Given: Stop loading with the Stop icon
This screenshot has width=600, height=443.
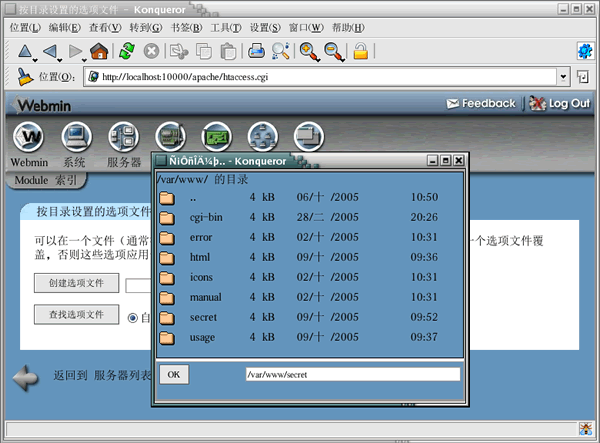Looking at the screenshot, I should click(x=151, y=51).
